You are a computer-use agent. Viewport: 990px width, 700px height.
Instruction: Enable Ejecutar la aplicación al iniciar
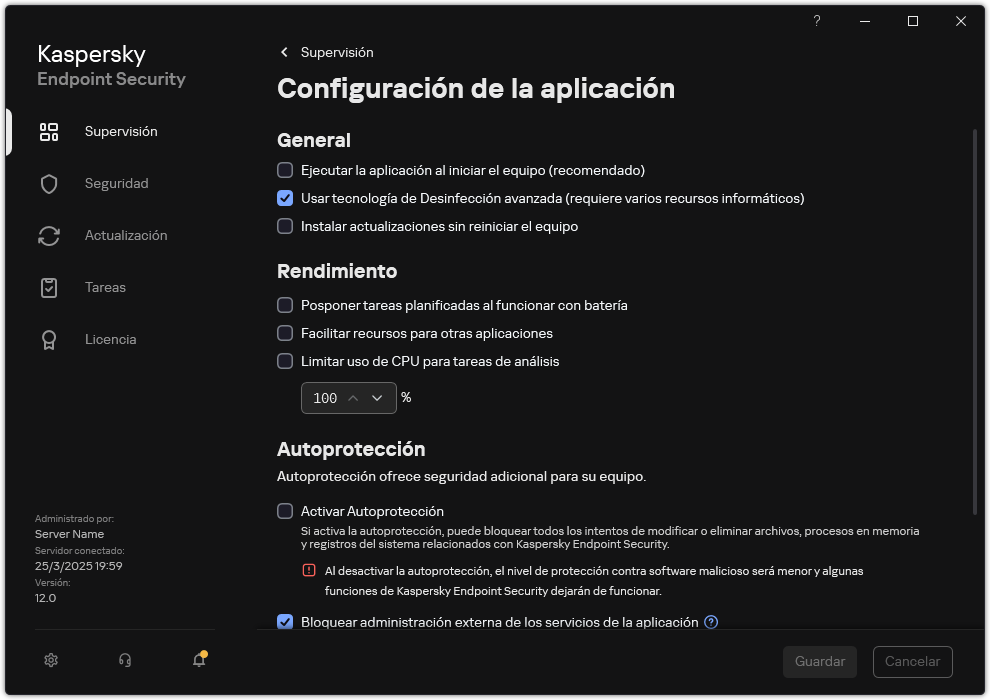pos(285,170)
